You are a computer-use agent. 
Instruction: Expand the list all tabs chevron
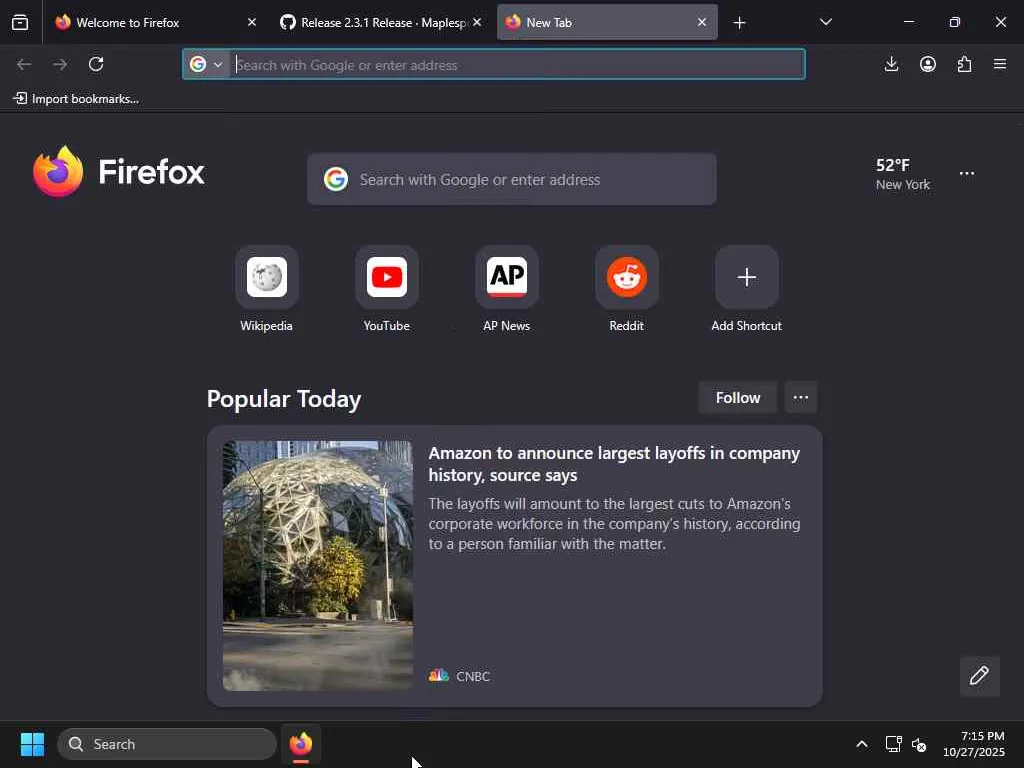pos(825,22)
